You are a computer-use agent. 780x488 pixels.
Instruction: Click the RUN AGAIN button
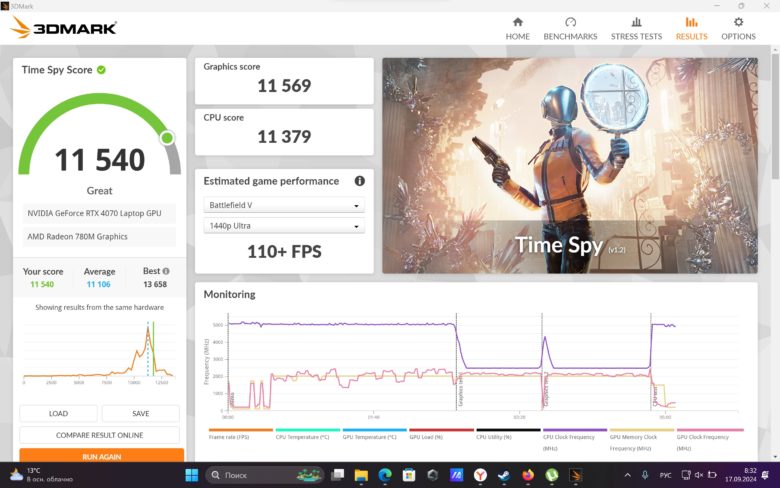[101, 455]
